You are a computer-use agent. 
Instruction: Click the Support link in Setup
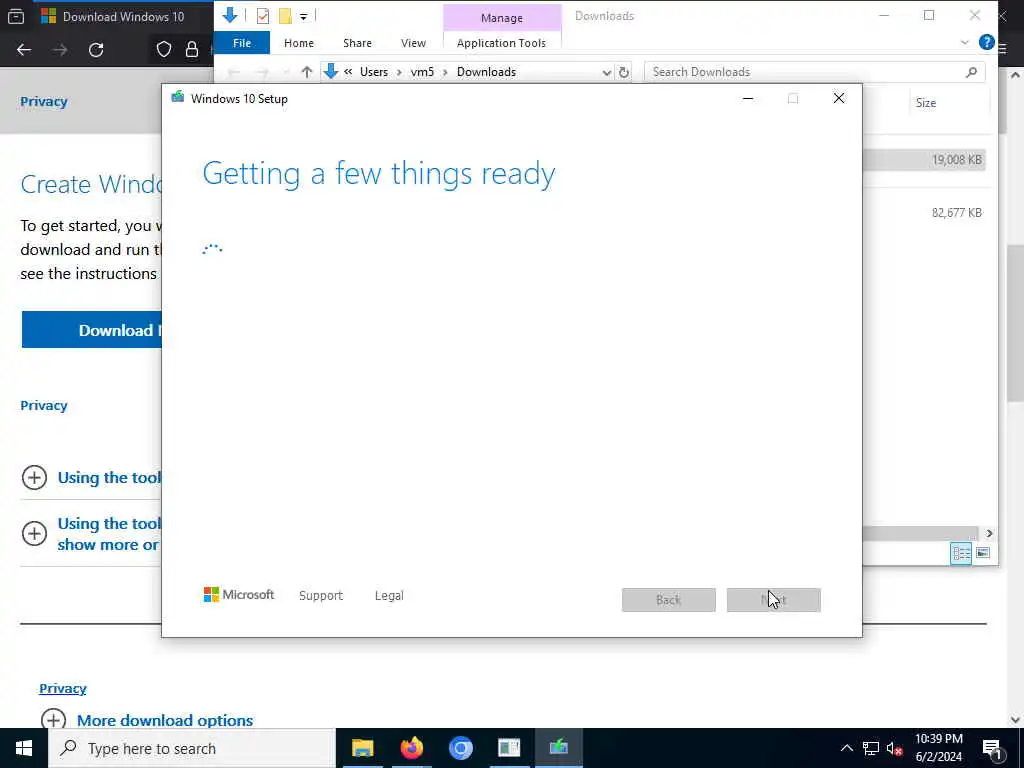(x=321, y=596)
